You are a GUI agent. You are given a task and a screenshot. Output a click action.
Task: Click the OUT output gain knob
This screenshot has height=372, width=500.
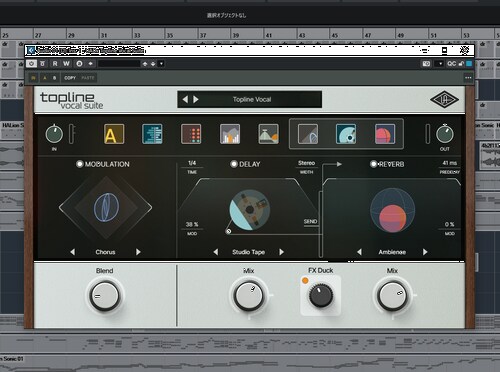tap(445, 134)
